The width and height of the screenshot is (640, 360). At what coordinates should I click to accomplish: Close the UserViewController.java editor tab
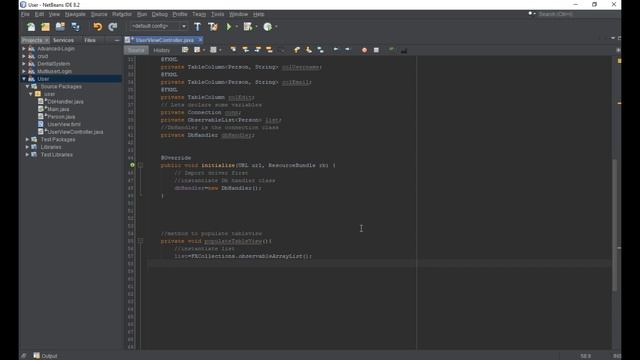tap(200, 40)
